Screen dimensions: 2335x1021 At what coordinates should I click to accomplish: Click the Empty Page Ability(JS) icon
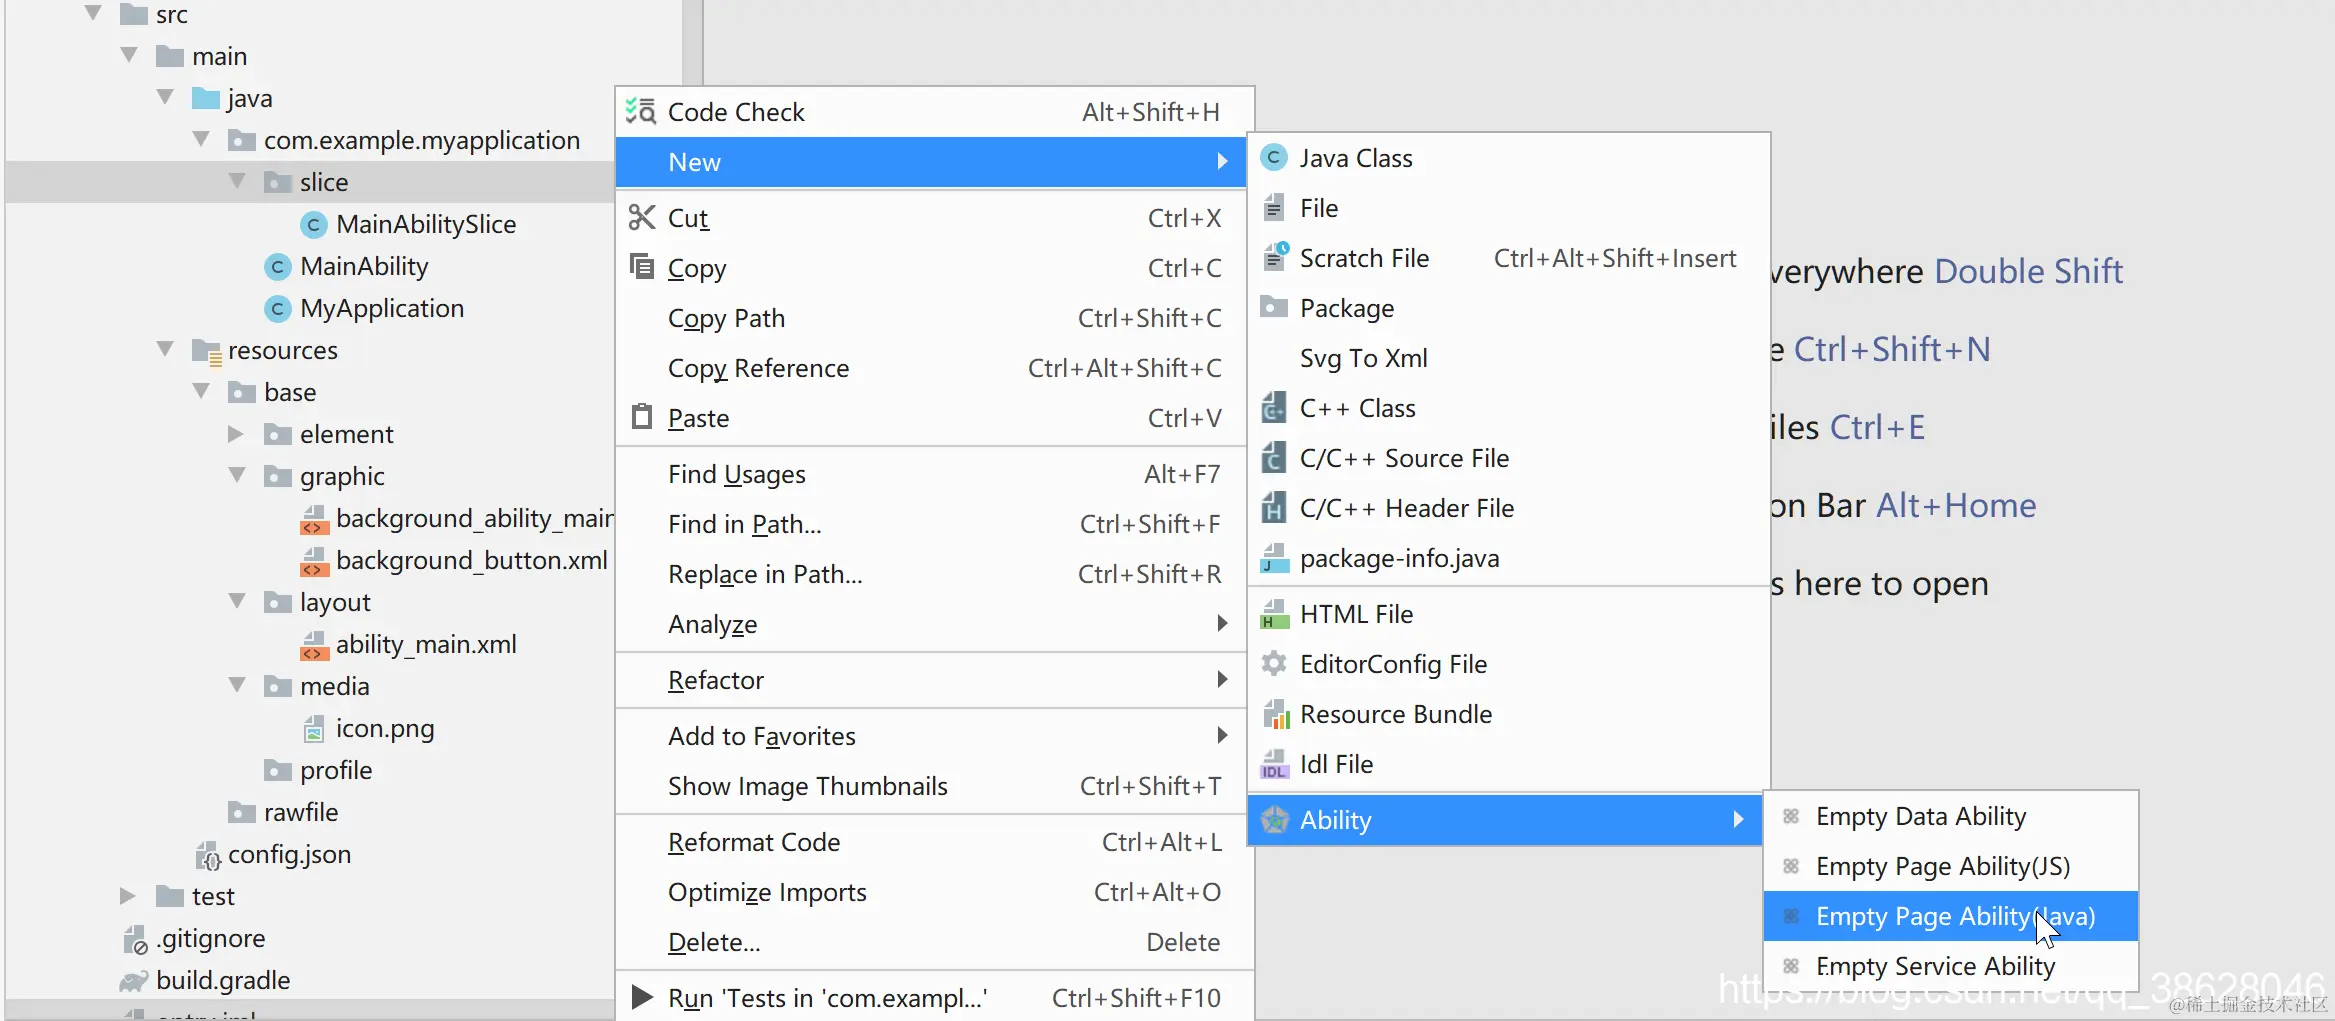coord(1791,866)
